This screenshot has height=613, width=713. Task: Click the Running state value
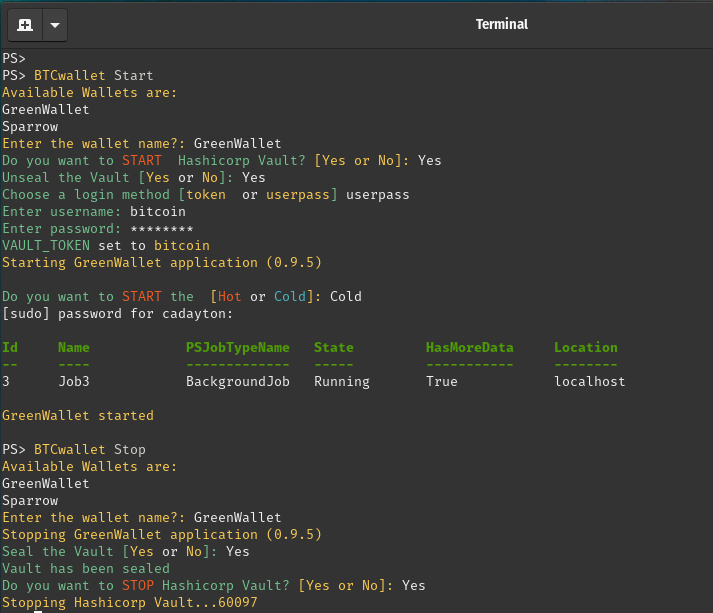coord(341,381)
